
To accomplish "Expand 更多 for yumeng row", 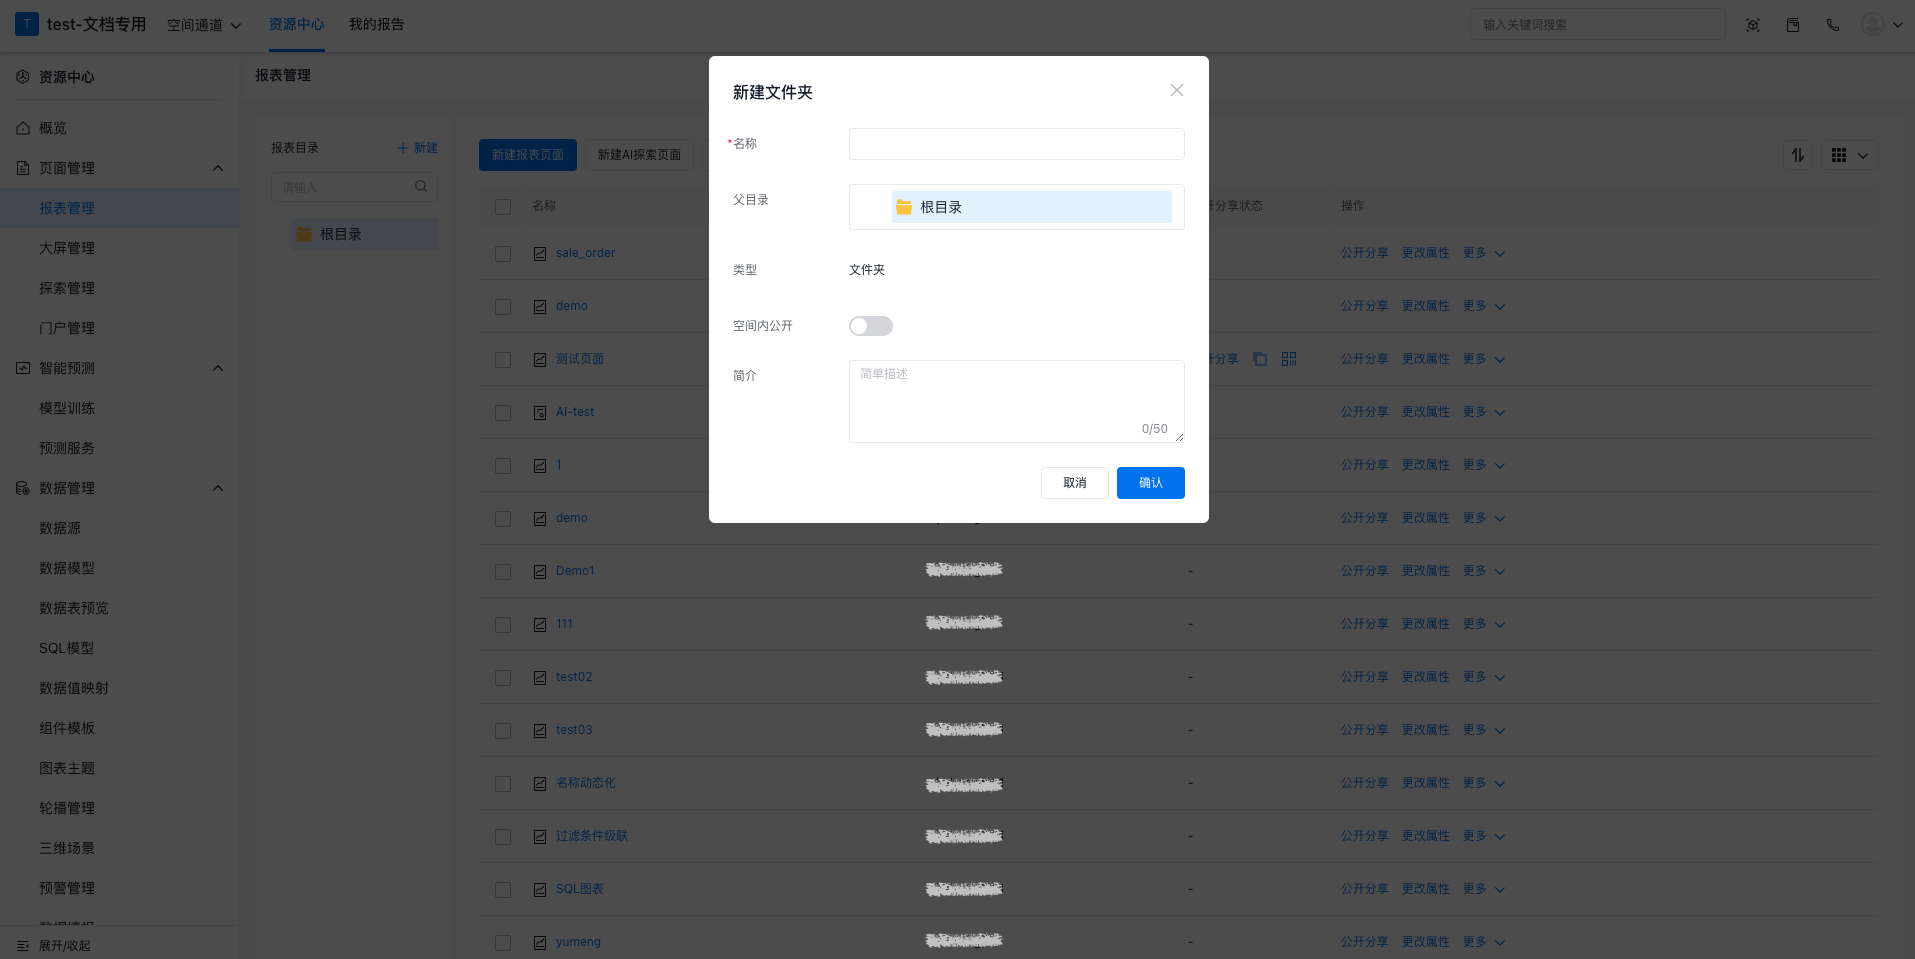I will (1484, 942).
